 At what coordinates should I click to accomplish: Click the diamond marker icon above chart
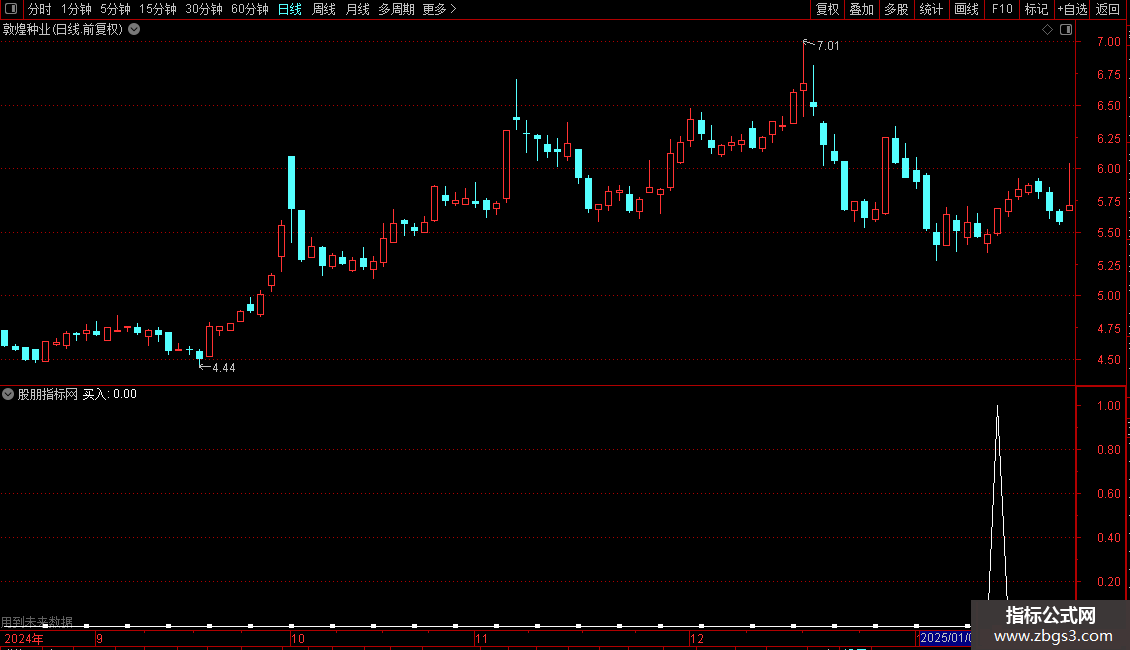click(x=1047, y=30)
